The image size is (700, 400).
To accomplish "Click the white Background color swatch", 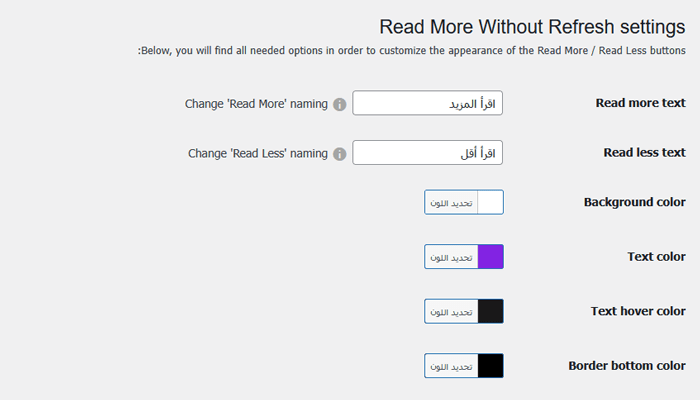I will [490, 202].
